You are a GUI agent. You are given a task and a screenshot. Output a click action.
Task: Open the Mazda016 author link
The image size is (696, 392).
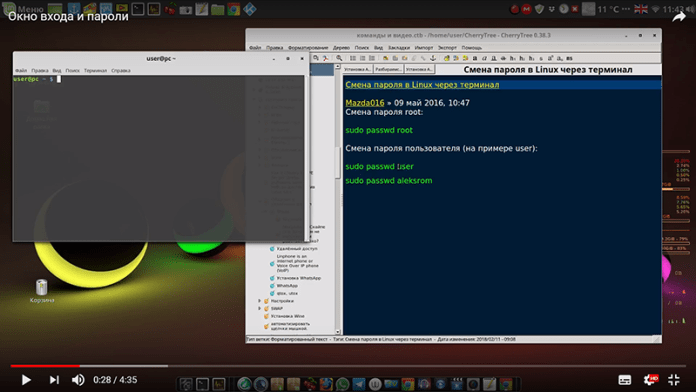tap(365, 103)
